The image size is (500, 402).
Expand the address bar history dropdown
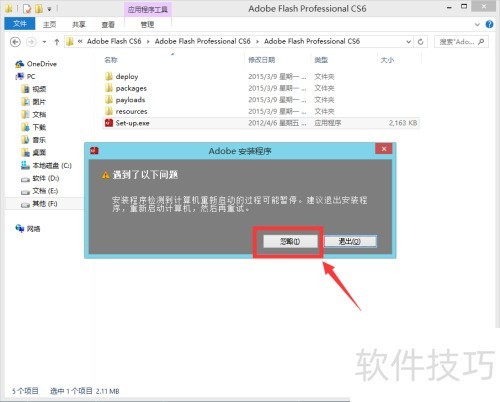(x=408, y=42)
